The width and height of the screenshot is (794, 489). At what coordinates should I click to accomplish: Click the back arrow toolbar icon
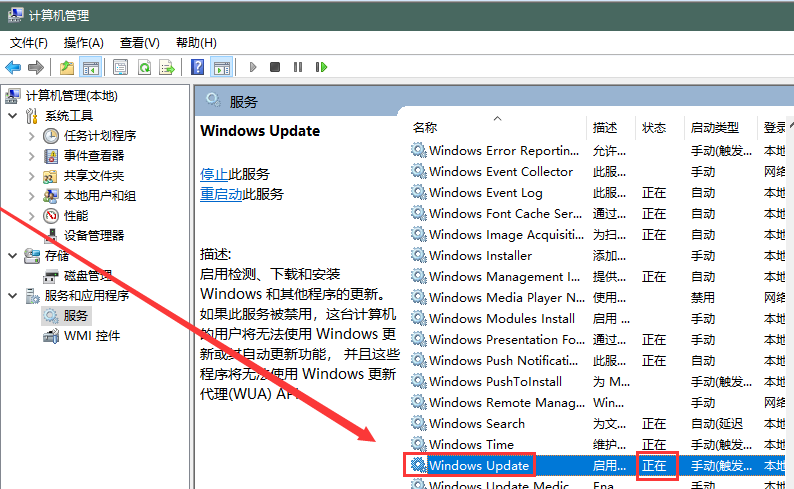pyautogui.click(x=13, y=67)
